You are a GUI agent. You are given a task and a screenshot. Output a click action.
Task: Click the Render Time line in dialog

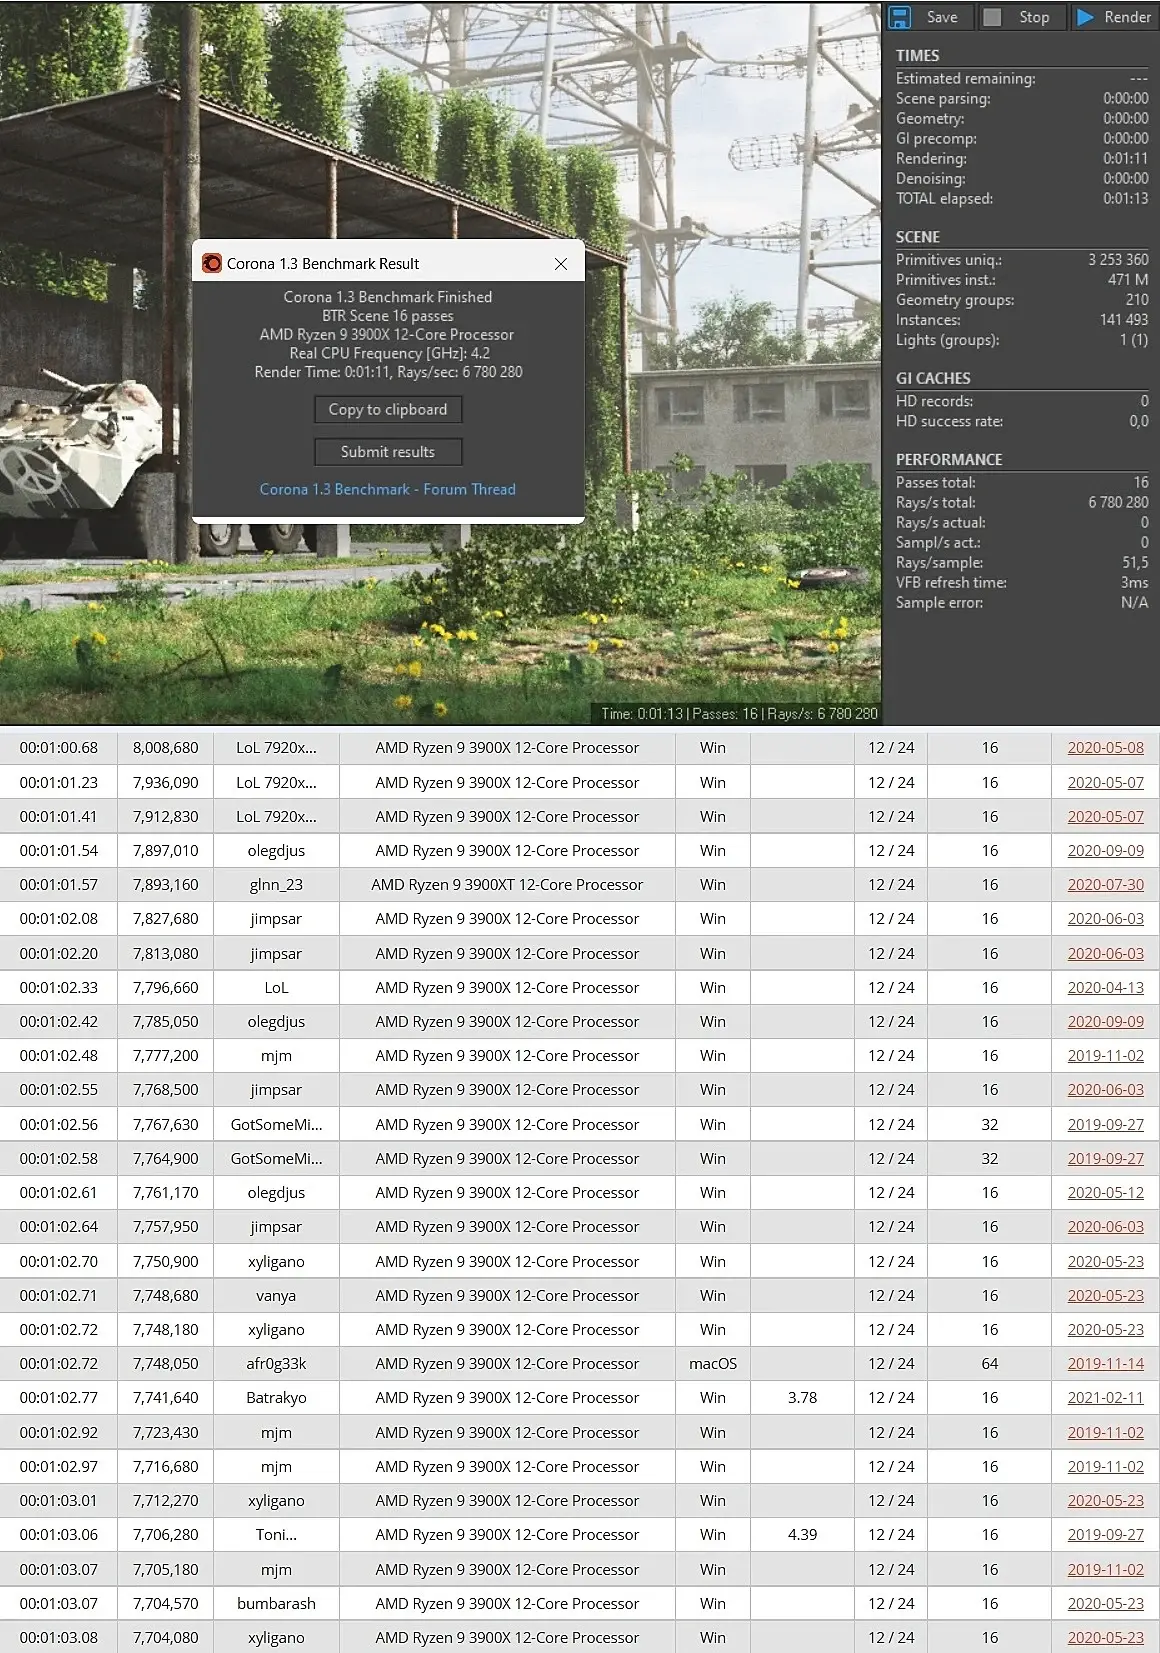(388, 372)
